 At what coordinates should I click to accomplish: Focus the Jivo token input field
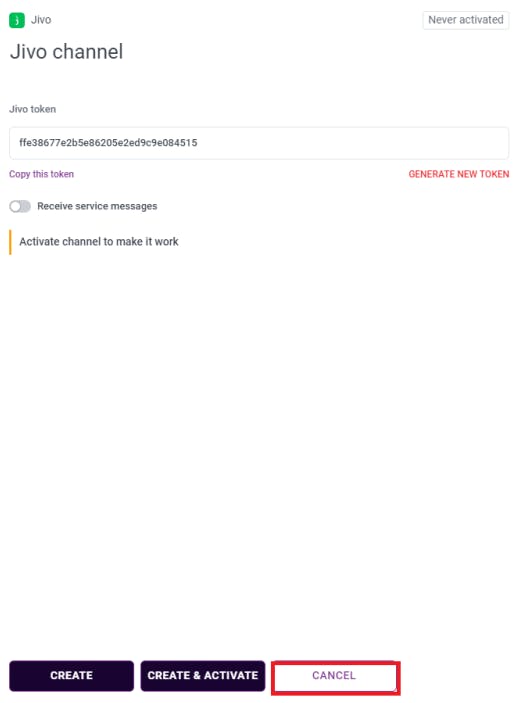coord(259,143)
